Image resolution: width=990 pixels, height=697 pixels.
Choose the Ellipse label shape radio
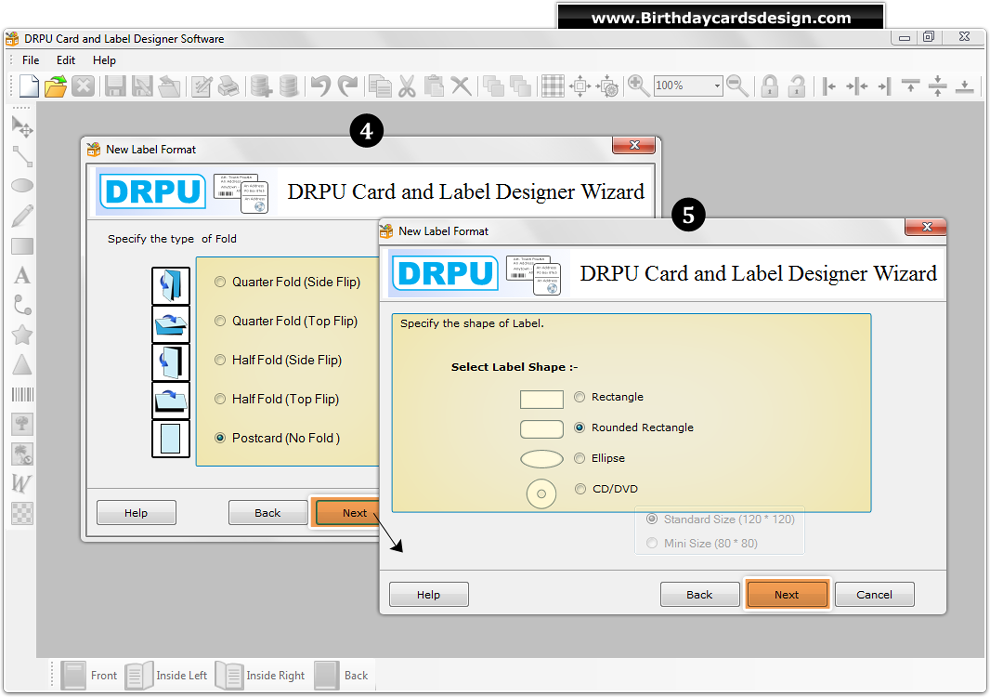[x=580, y=458]
